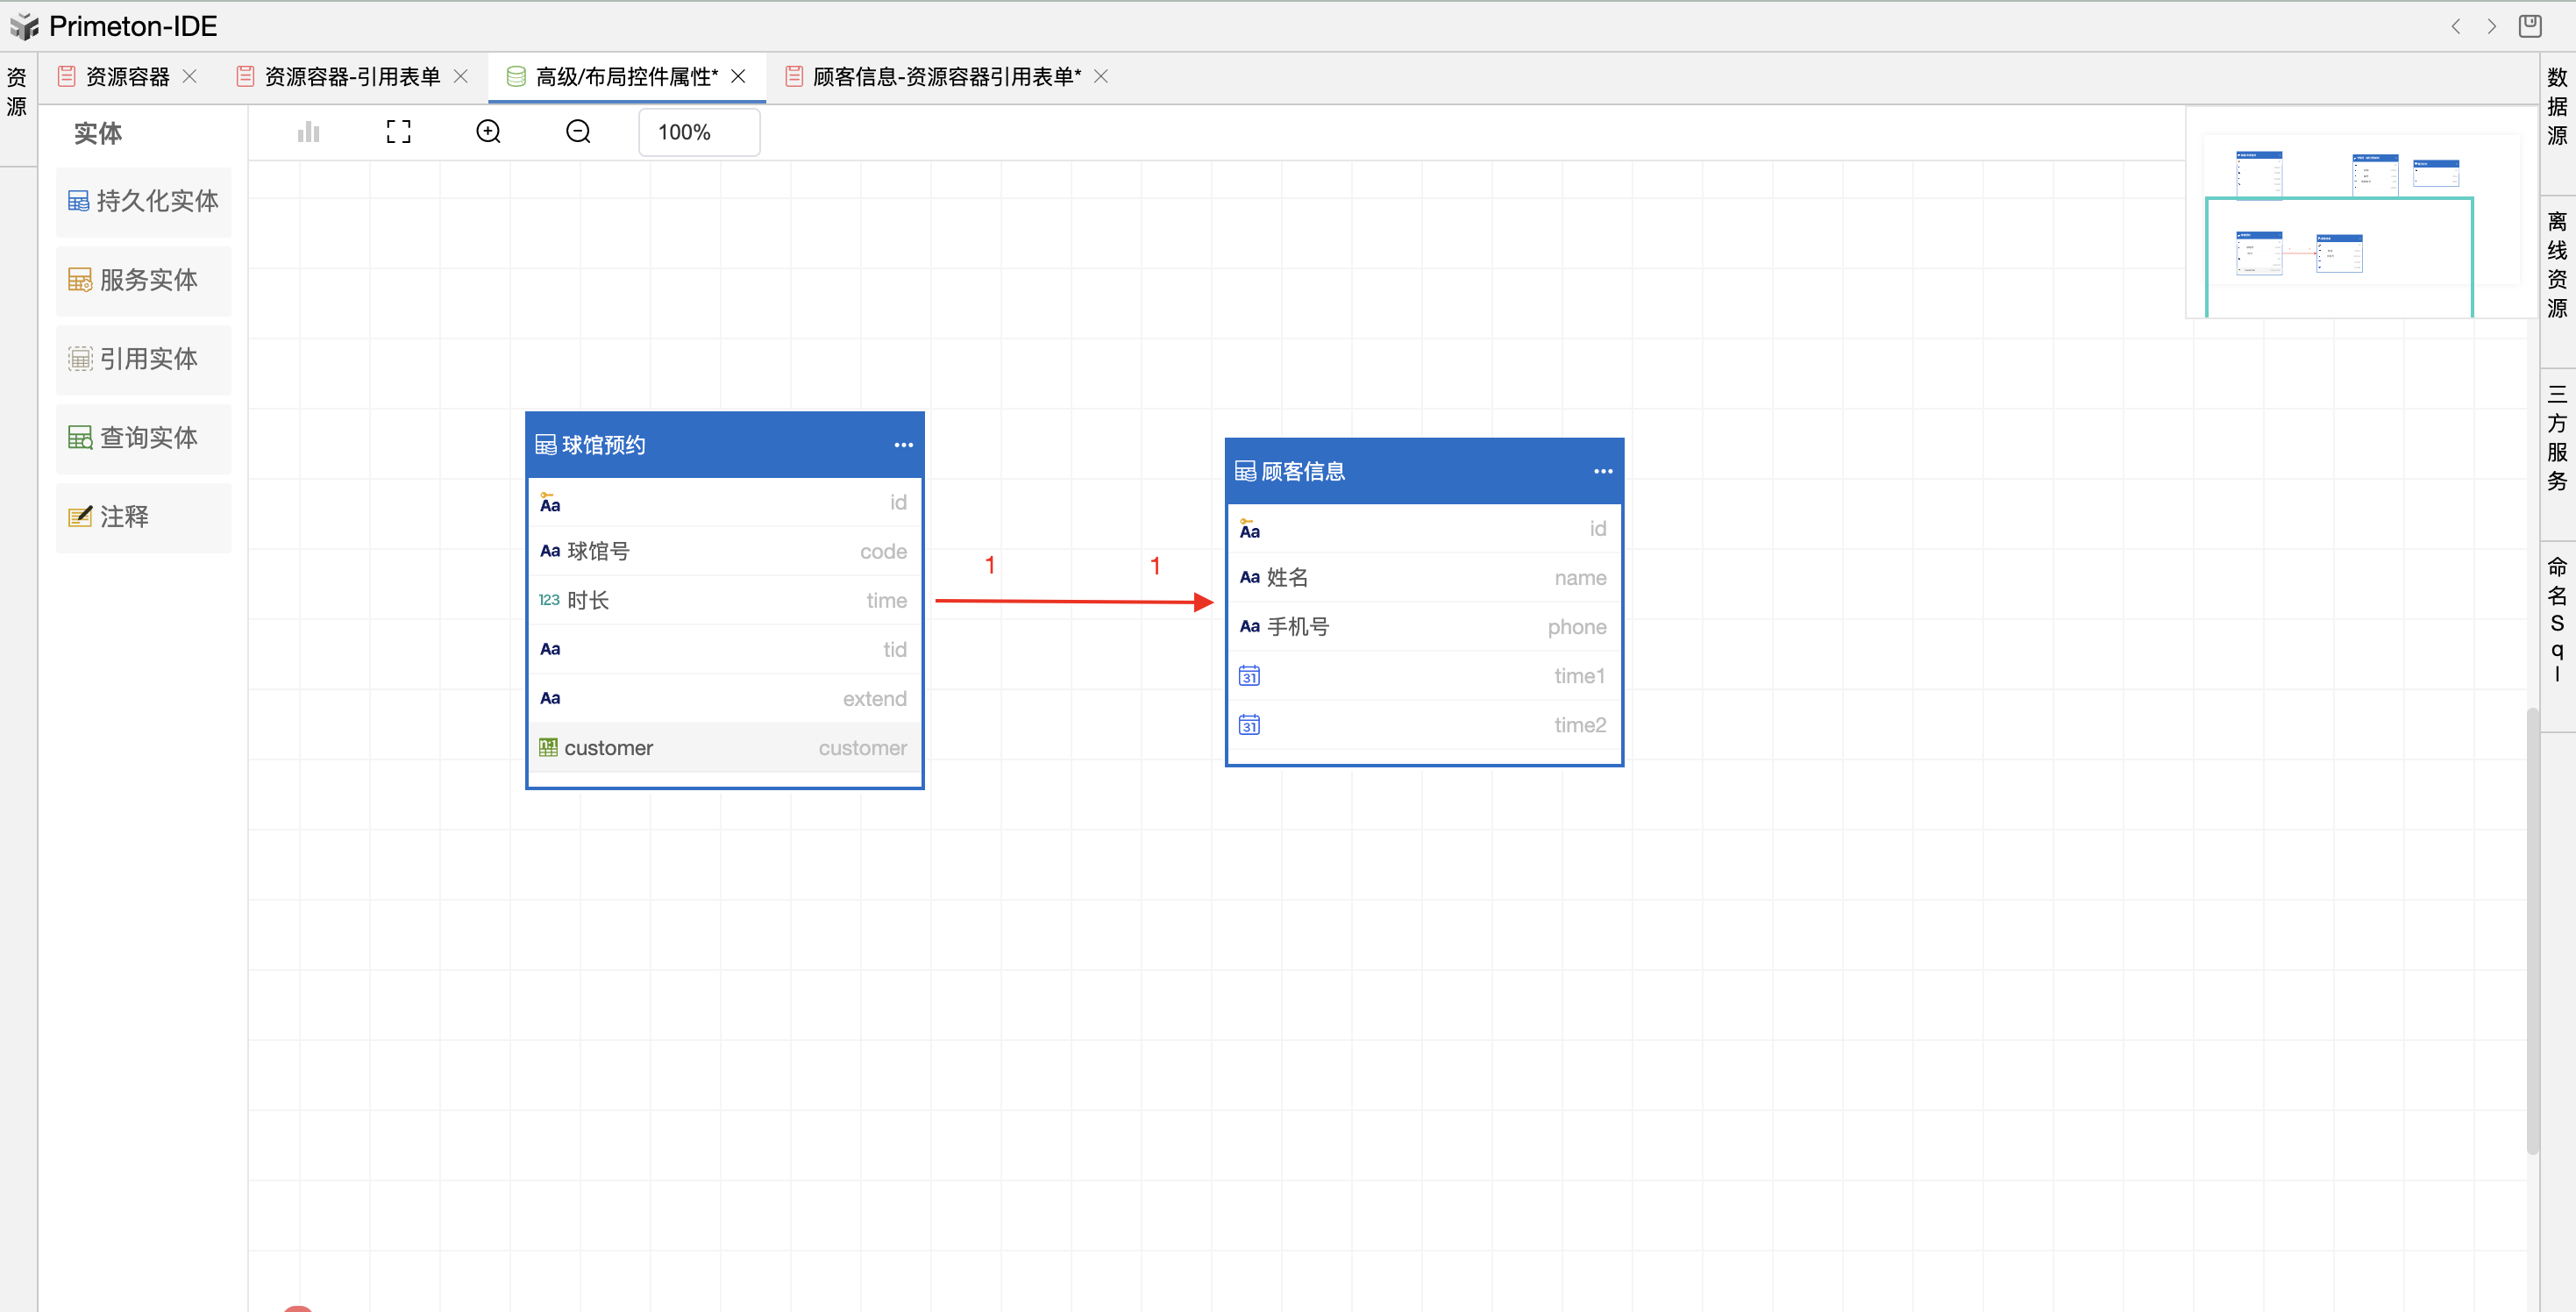Open the 球馆预约 entity options menu
The width and height of the screenshot is (2576, 1312).
903,445
